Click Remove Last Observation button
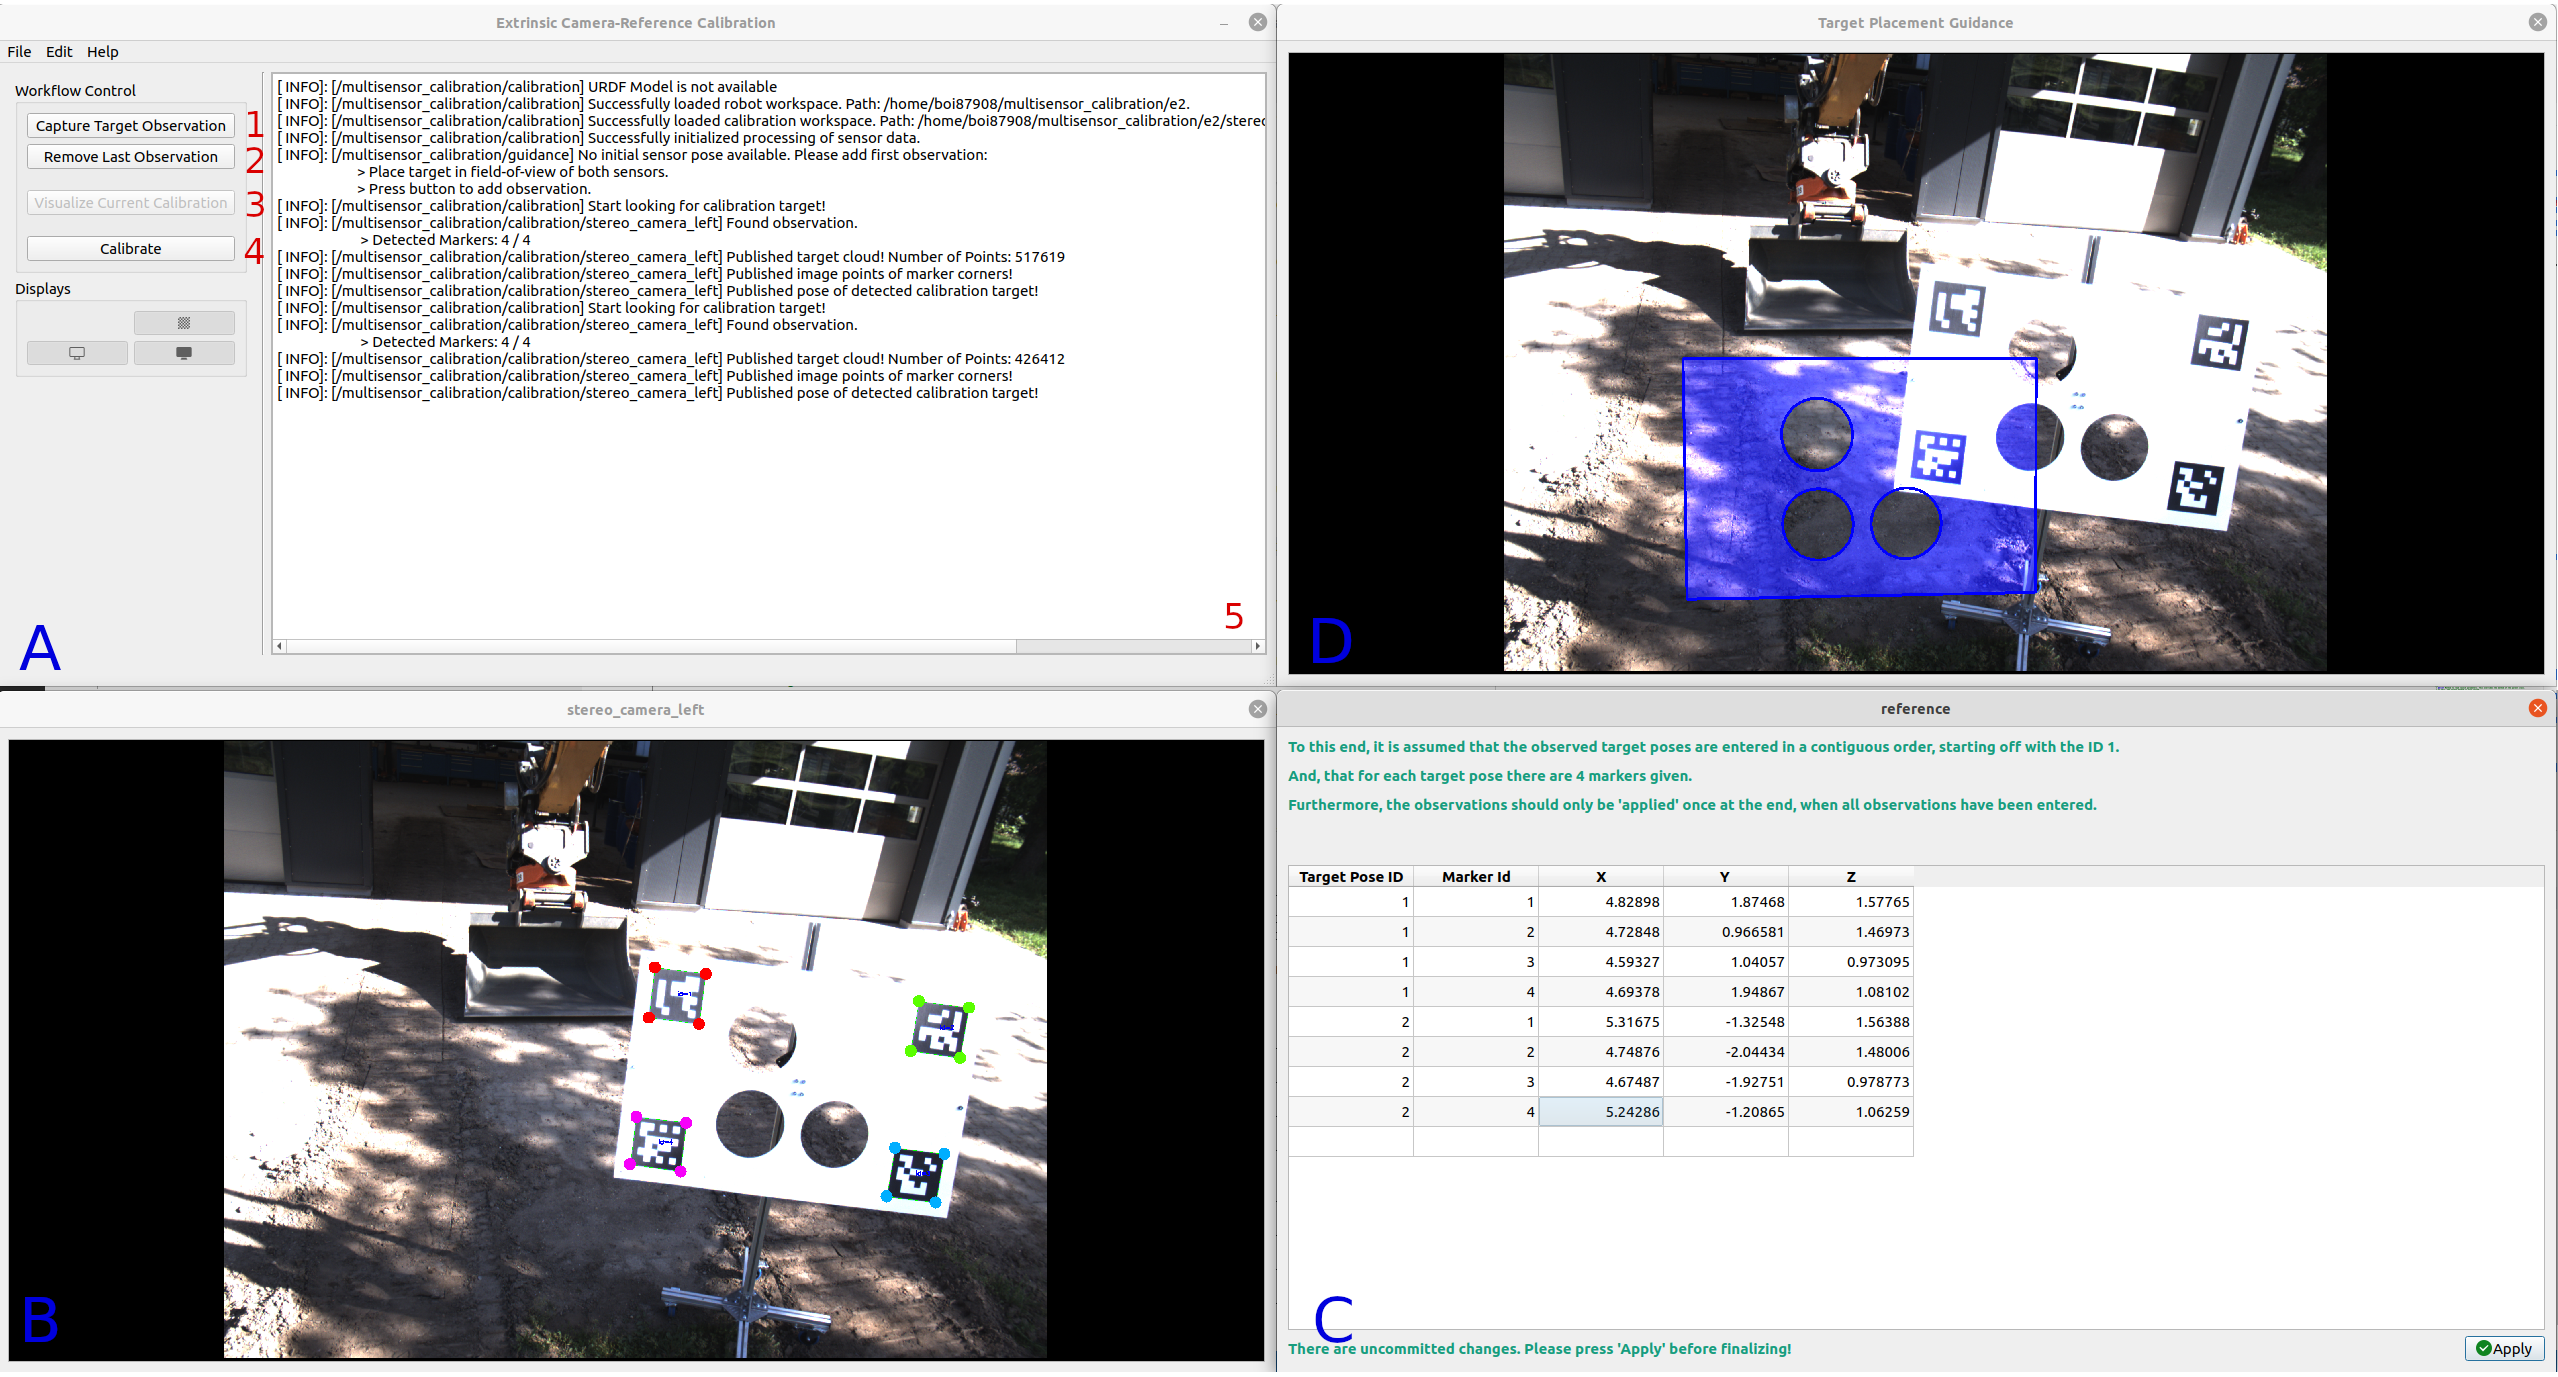The width and height of the screenshot is (2558, 1377). tap(131, 157)
